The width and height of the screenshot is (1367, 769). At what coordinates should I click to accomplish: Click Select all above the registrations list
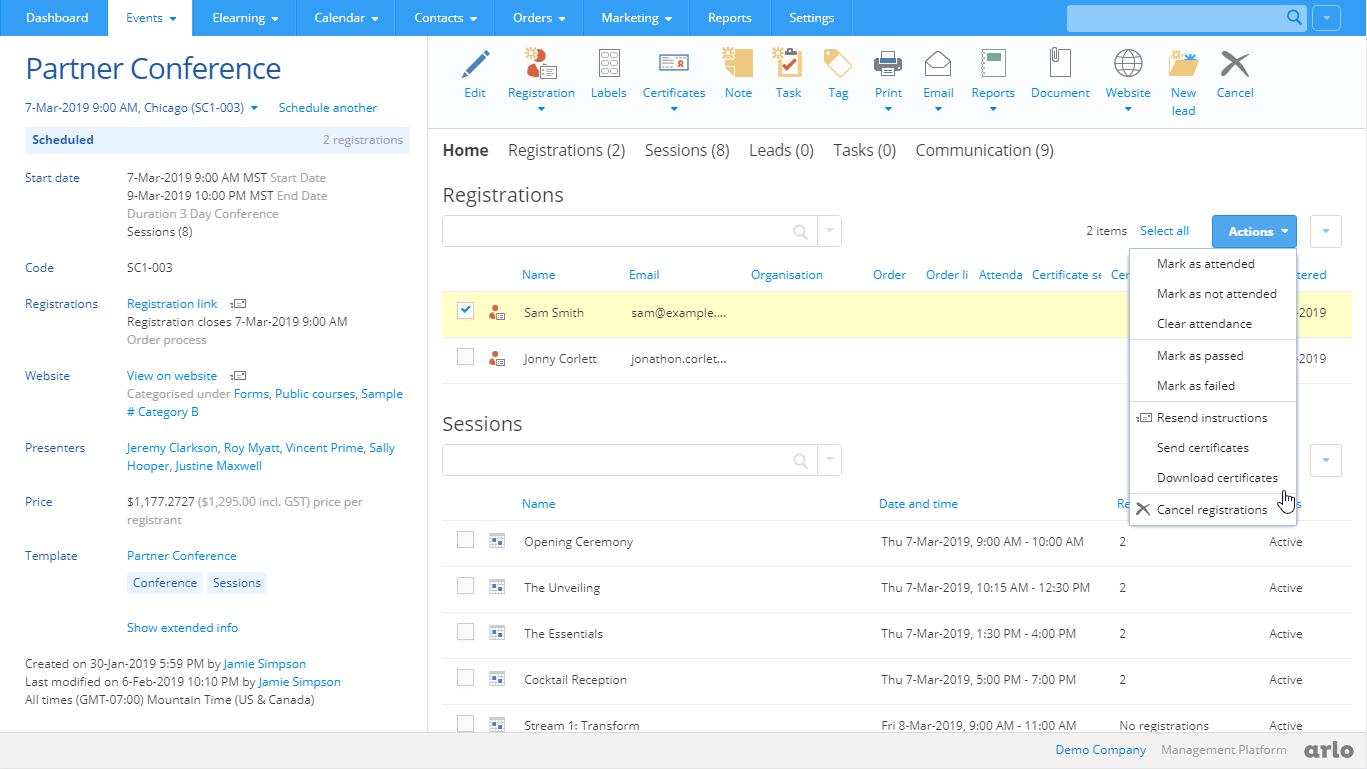point(1164,230)
